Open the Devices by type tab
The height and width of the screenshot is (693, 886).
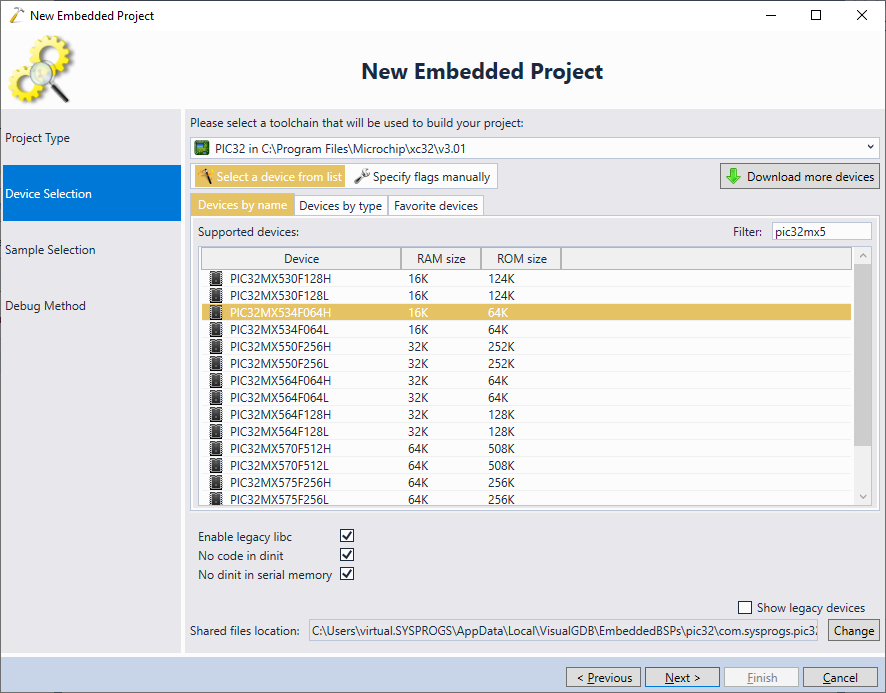[341, 206]
